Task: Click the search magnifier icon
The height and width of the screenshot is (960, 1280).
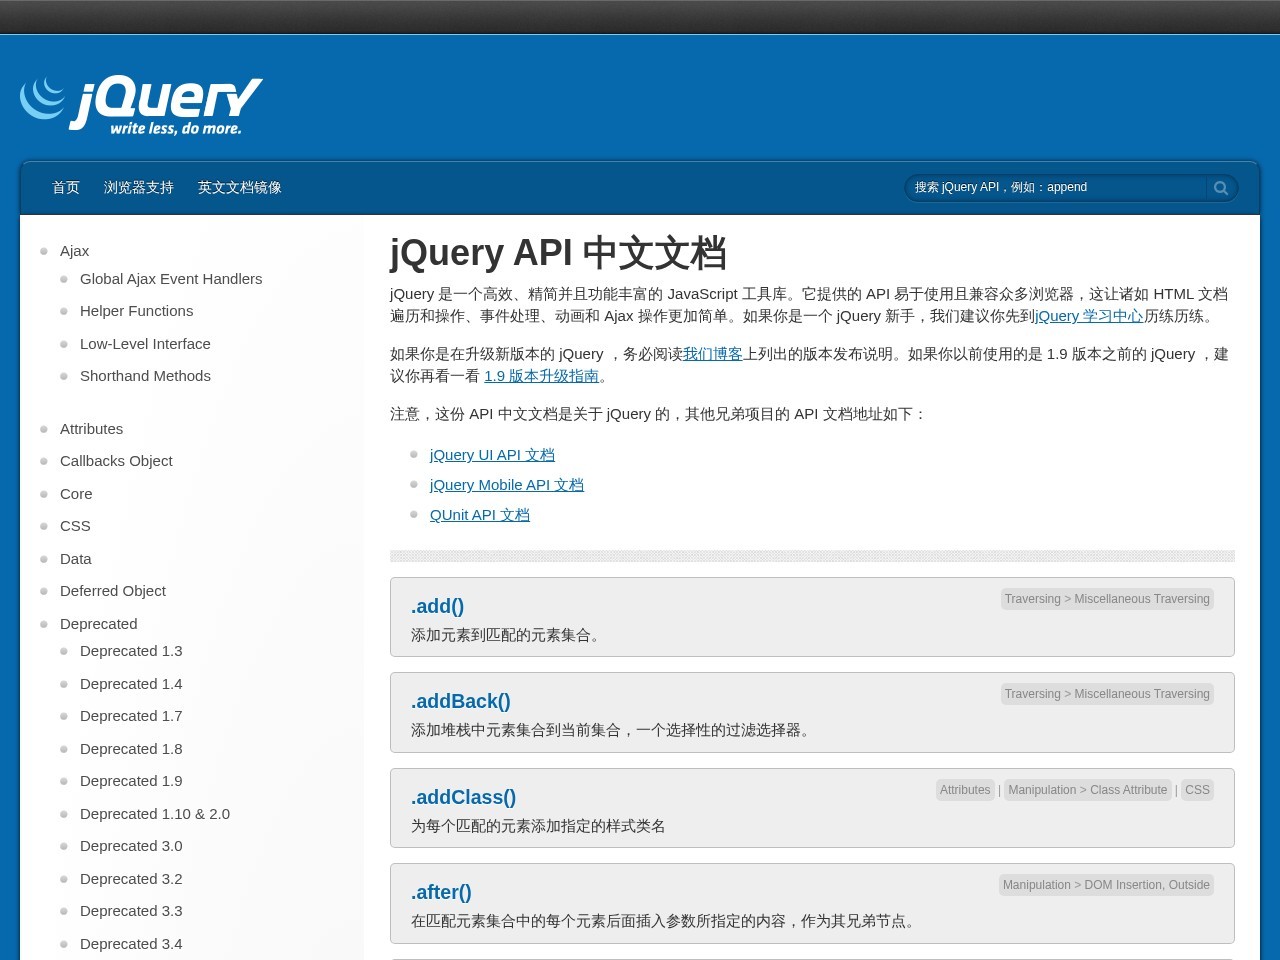Action: point(1220,188)
